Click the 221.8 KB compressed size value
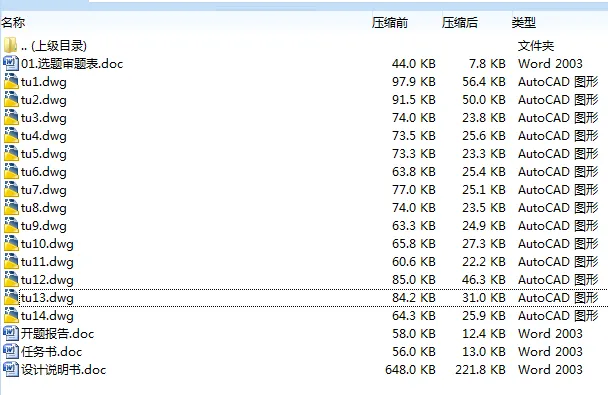 point(481,370)
